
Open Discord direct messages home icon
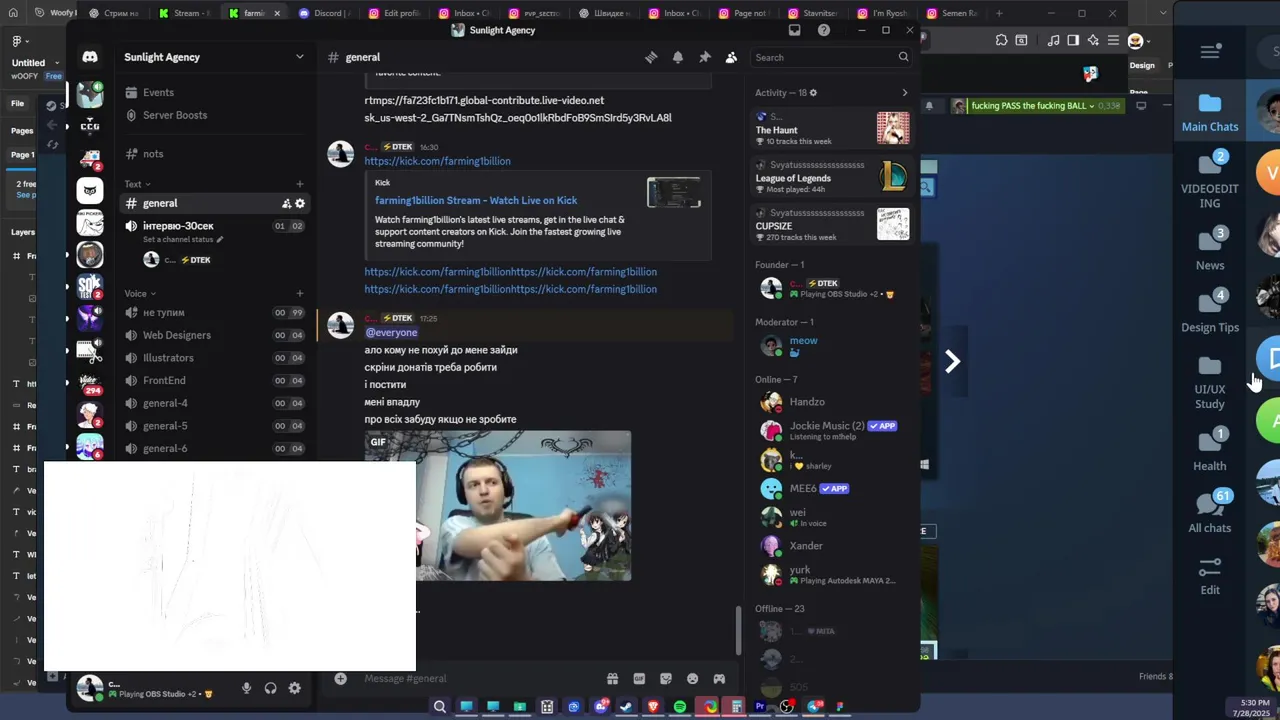pos(90,57)
